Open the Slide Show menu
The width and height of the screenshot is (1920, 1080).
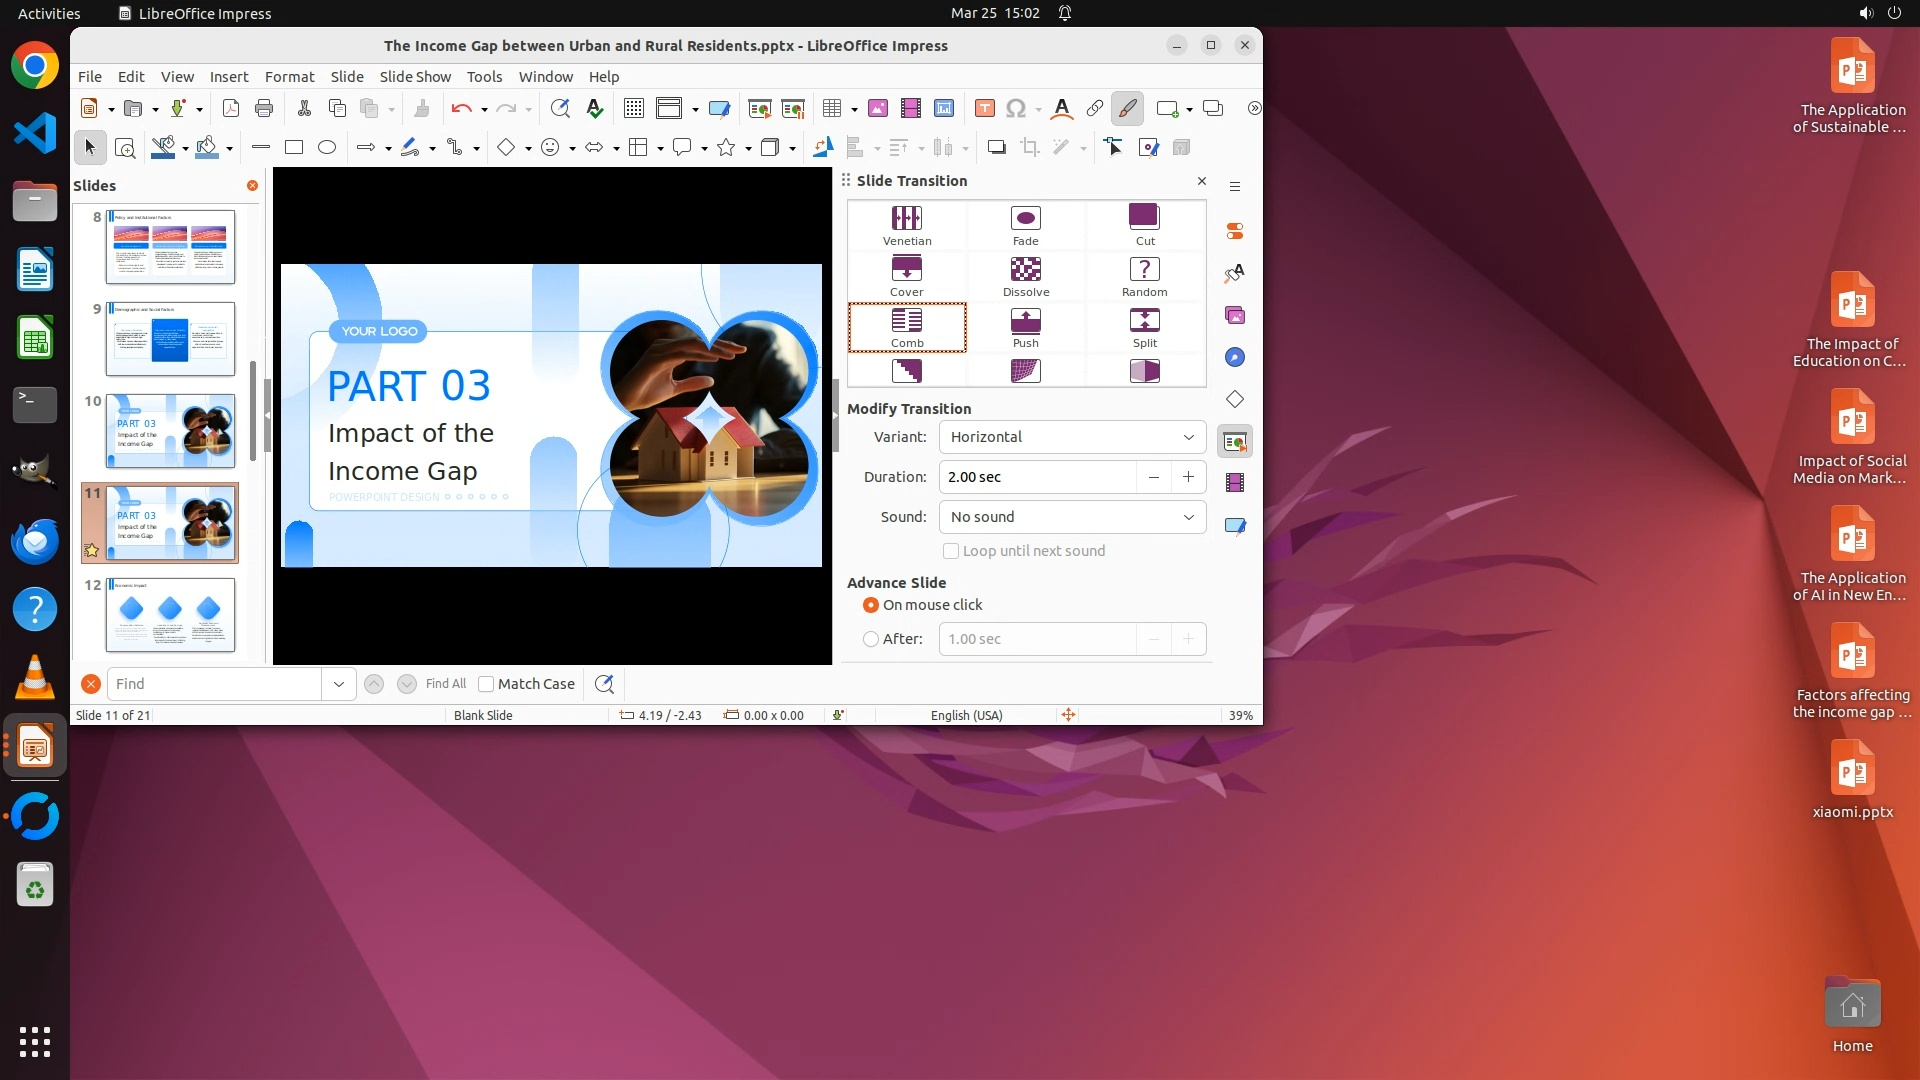tap(415, 77)
